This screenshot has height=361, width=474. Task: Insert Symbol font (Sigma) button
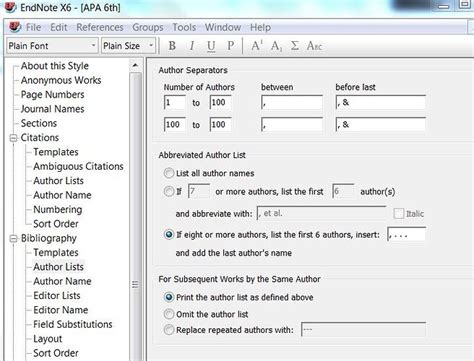[295, 46]
